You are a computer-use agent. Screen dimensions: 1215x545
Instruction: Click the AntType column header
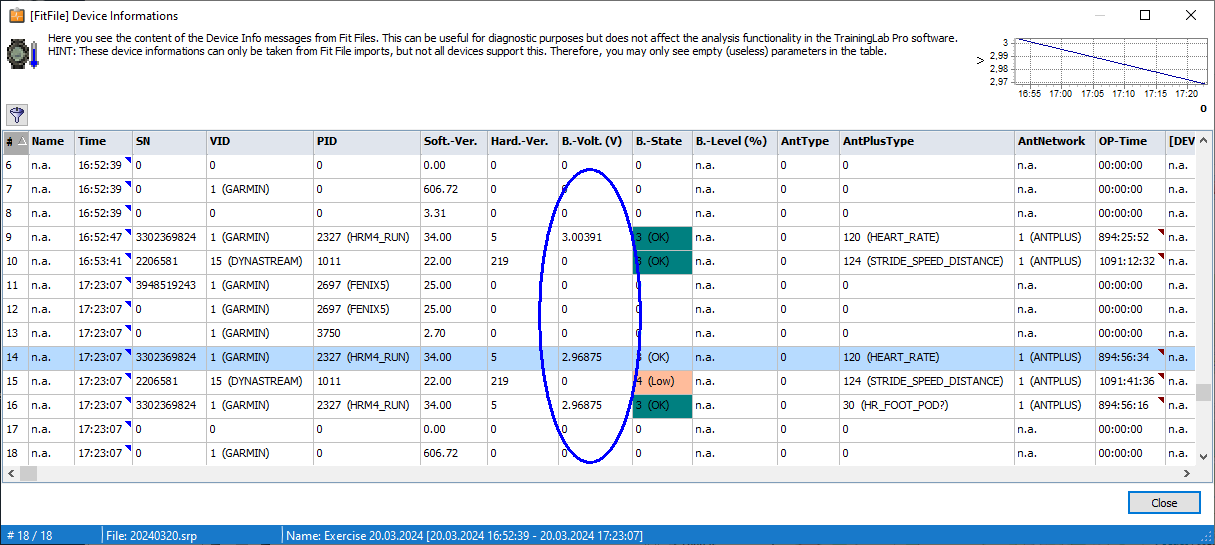[x=808, y=142]
